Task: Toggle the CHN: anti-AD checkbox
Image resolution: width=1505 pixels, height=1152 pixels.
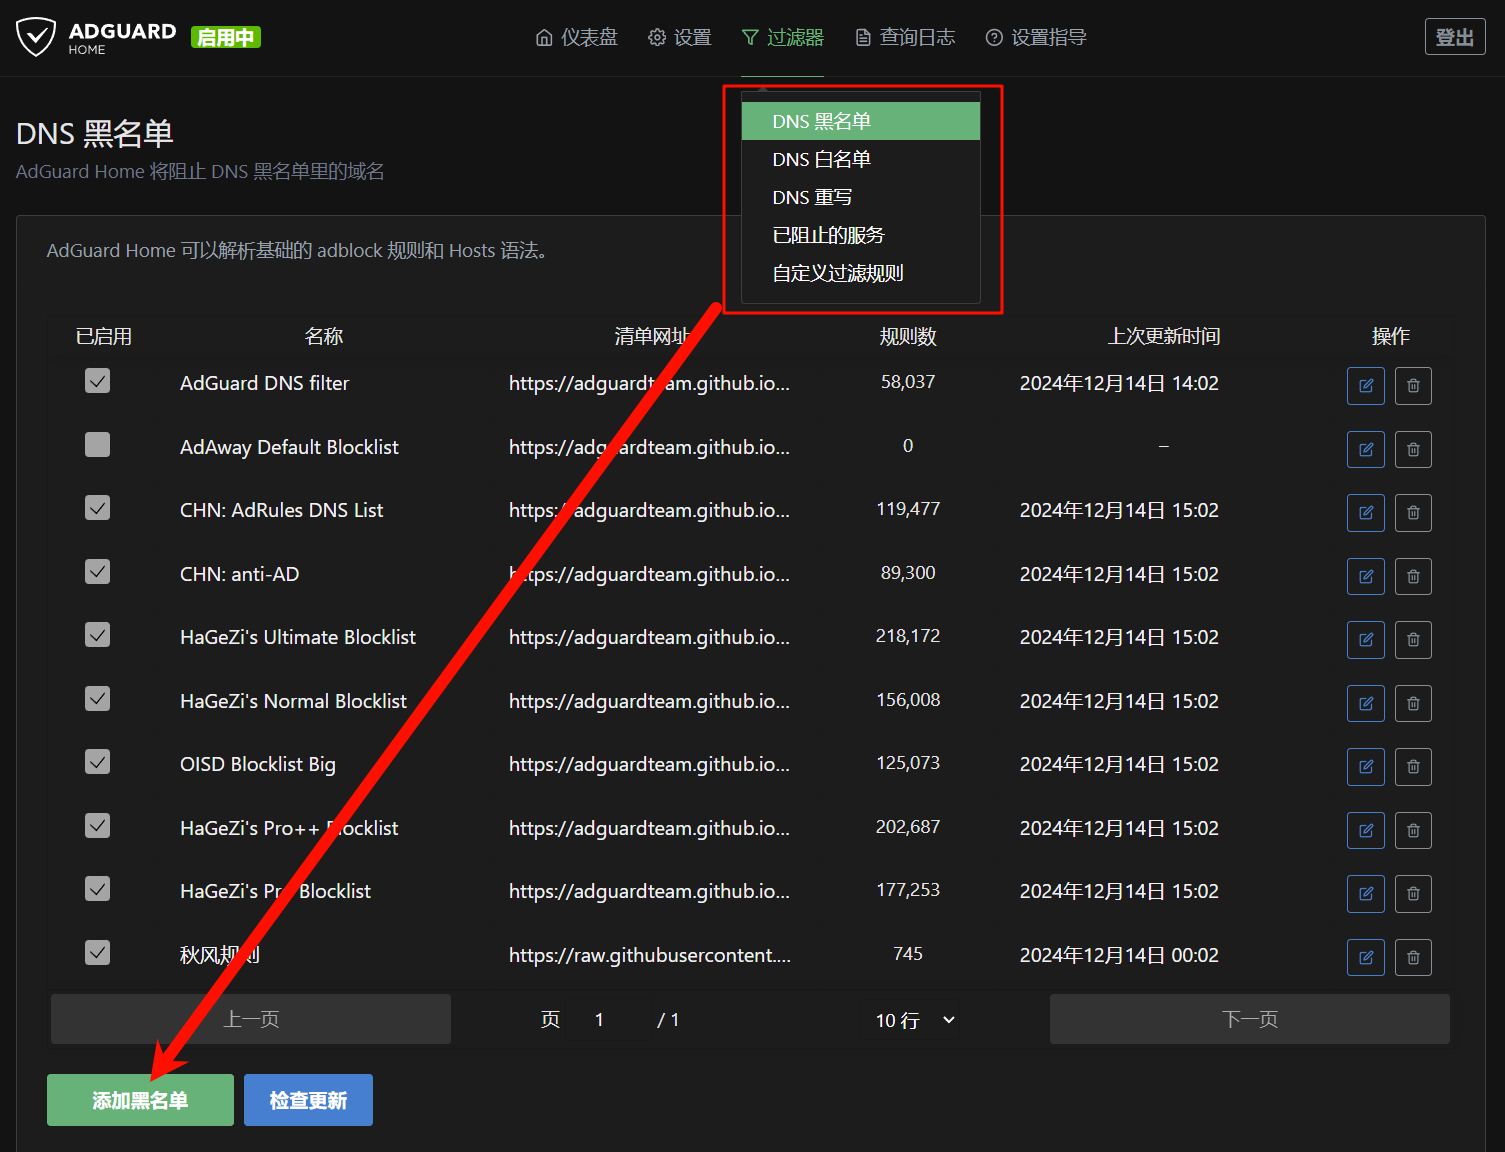Action: 97,571
